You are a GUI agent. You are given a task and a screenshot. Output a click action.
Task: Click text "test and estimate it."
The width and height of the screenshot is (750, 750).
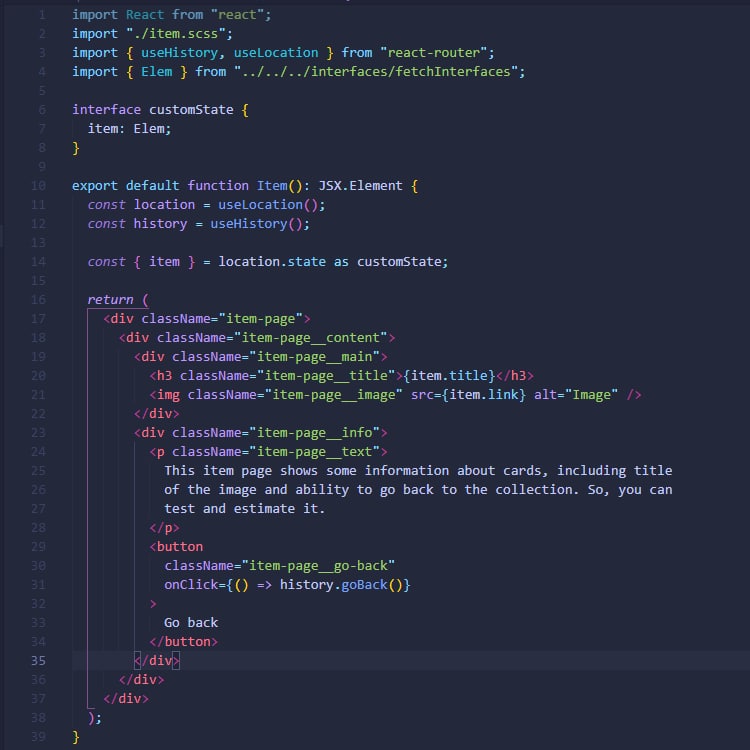[244, 508]
